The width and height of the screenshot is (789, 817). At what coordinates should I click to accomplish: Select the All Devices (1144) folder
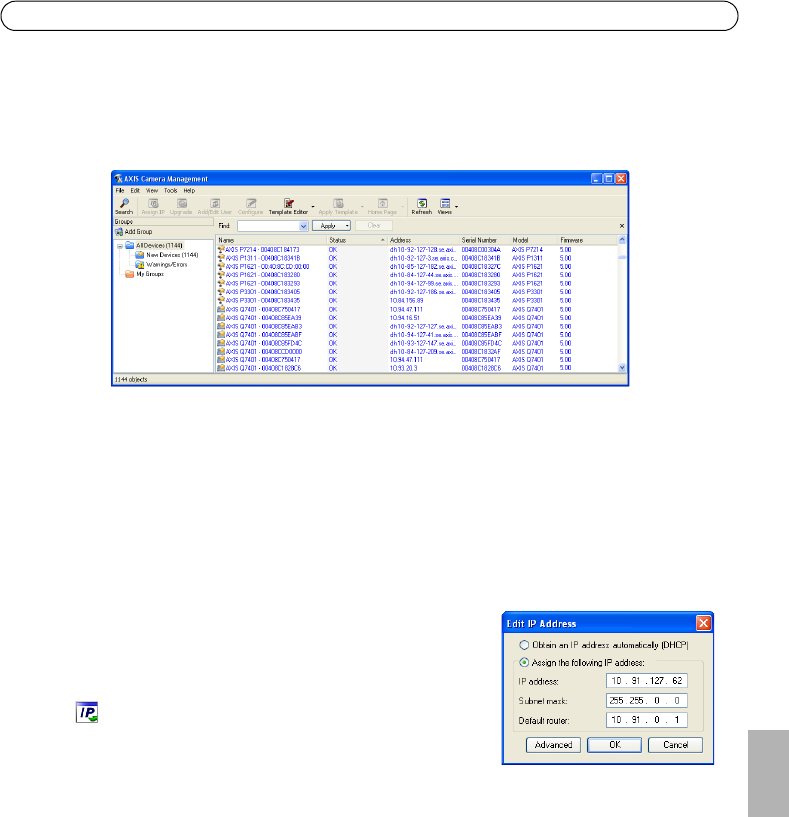coord(154,245)
